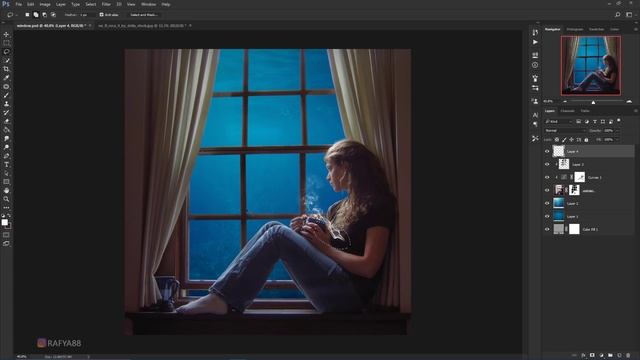This screenshot has width=640, height=360.
Task: Switch to the Channels tab
Action: pos(567,111)
